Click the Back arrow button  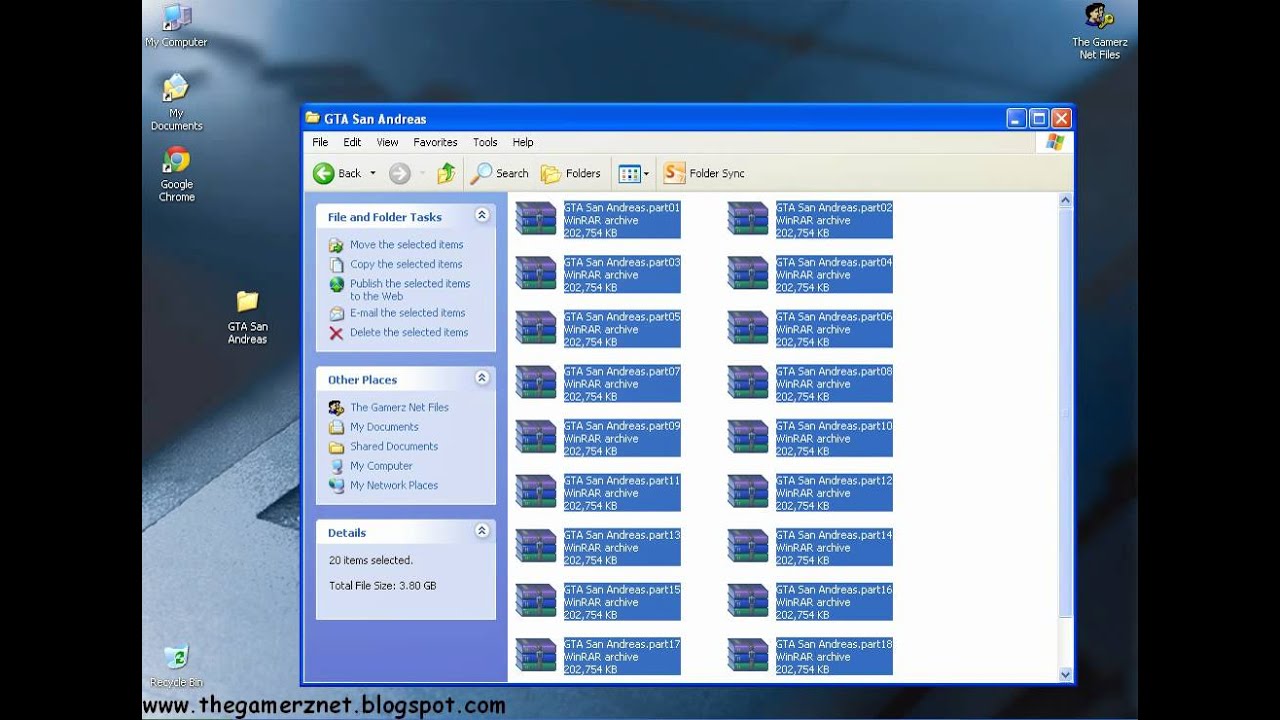[x=337, y=173]
